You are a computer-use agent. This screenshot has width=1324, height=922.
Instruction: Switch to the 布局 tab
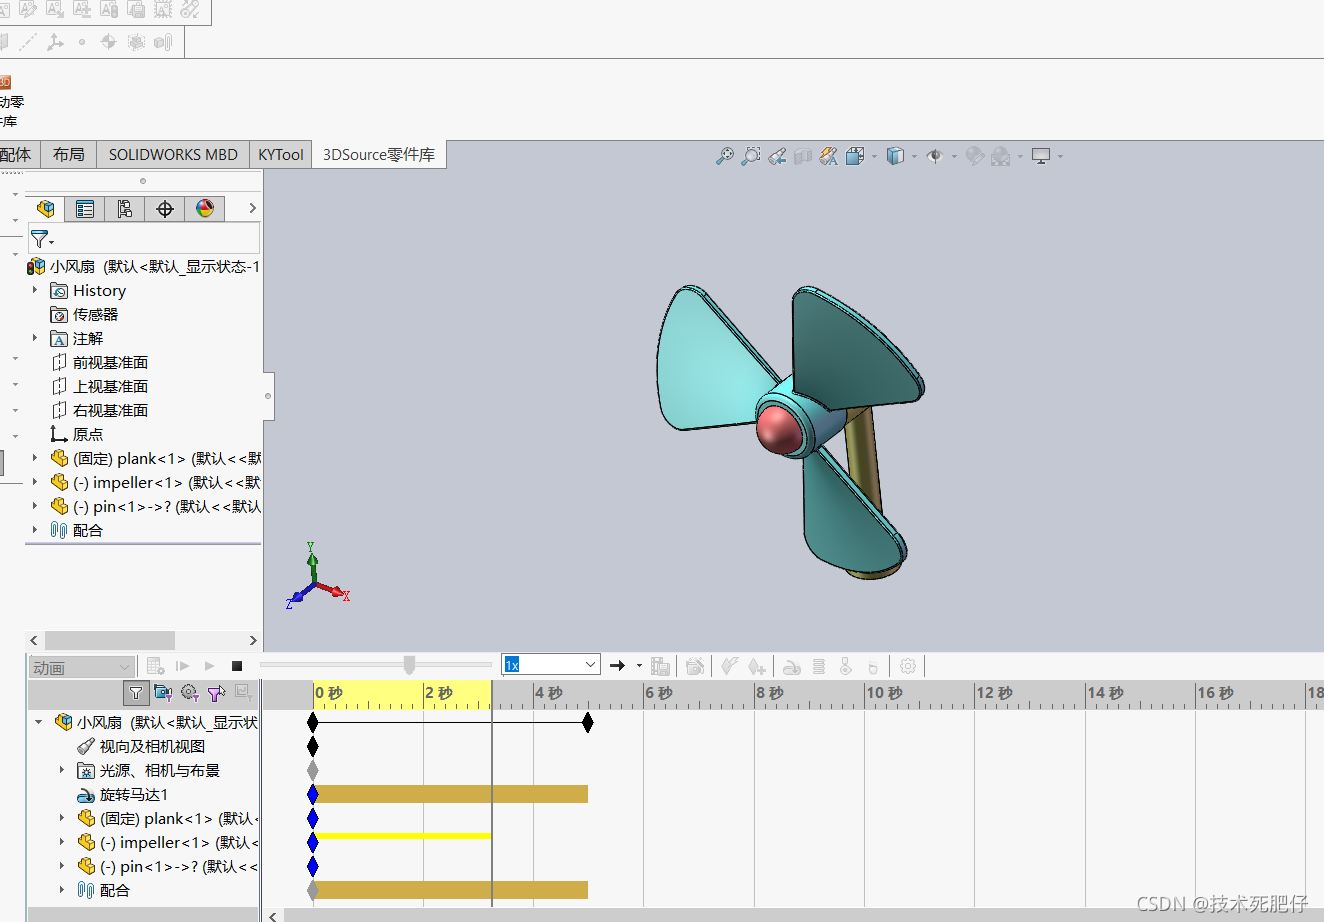point(69,154)
